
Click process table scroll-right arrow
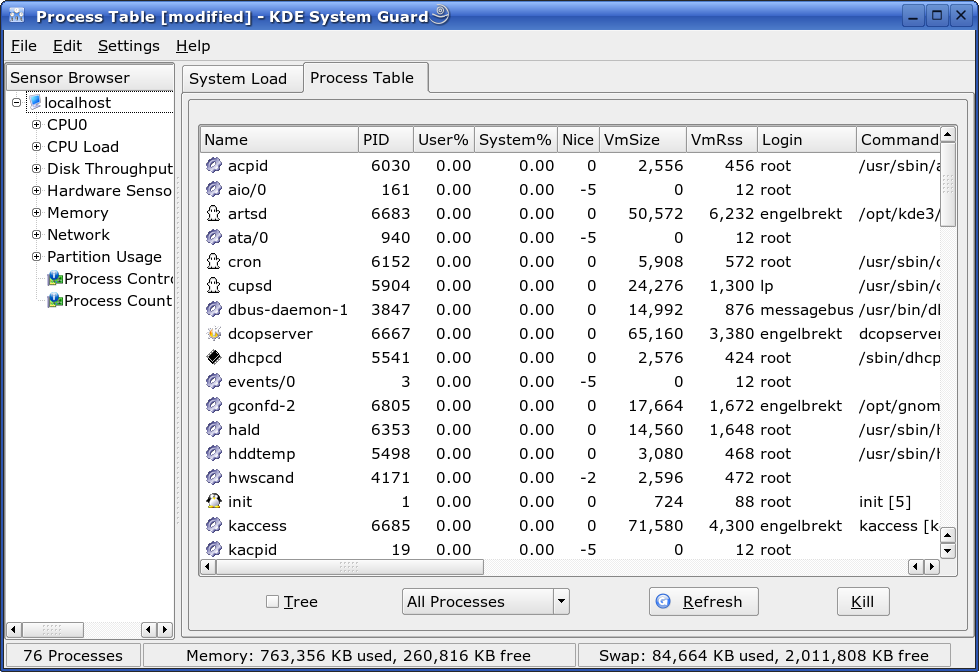932,567
